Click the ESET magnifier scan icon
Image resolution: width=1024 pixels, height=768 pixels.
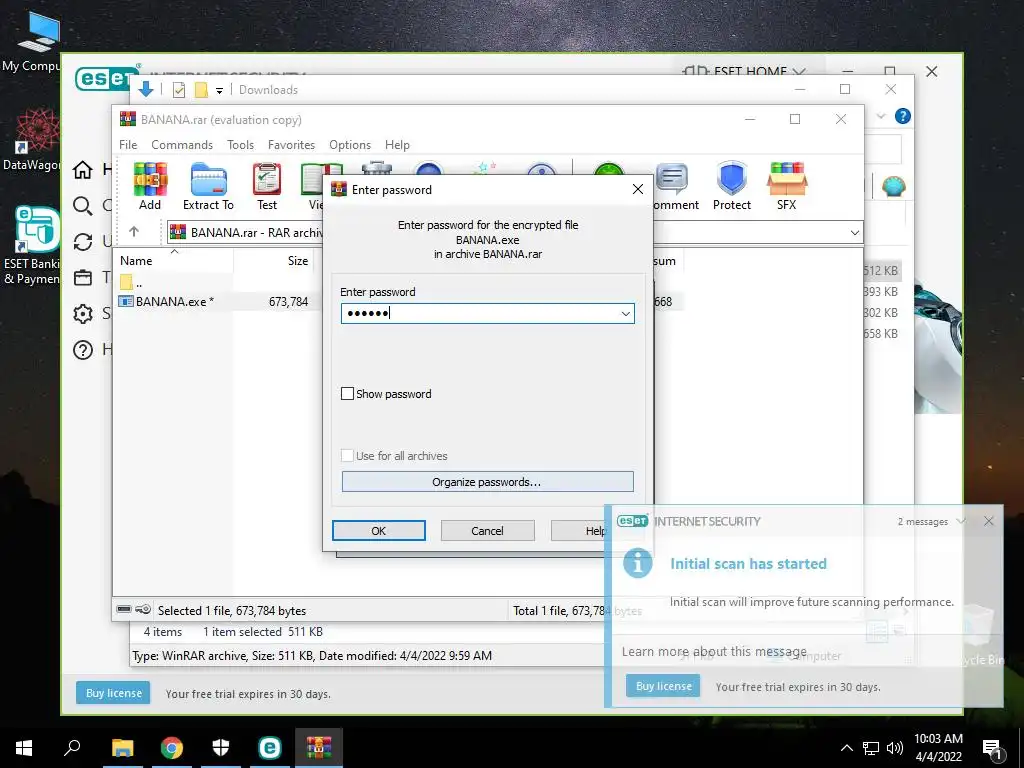[83, 206]
